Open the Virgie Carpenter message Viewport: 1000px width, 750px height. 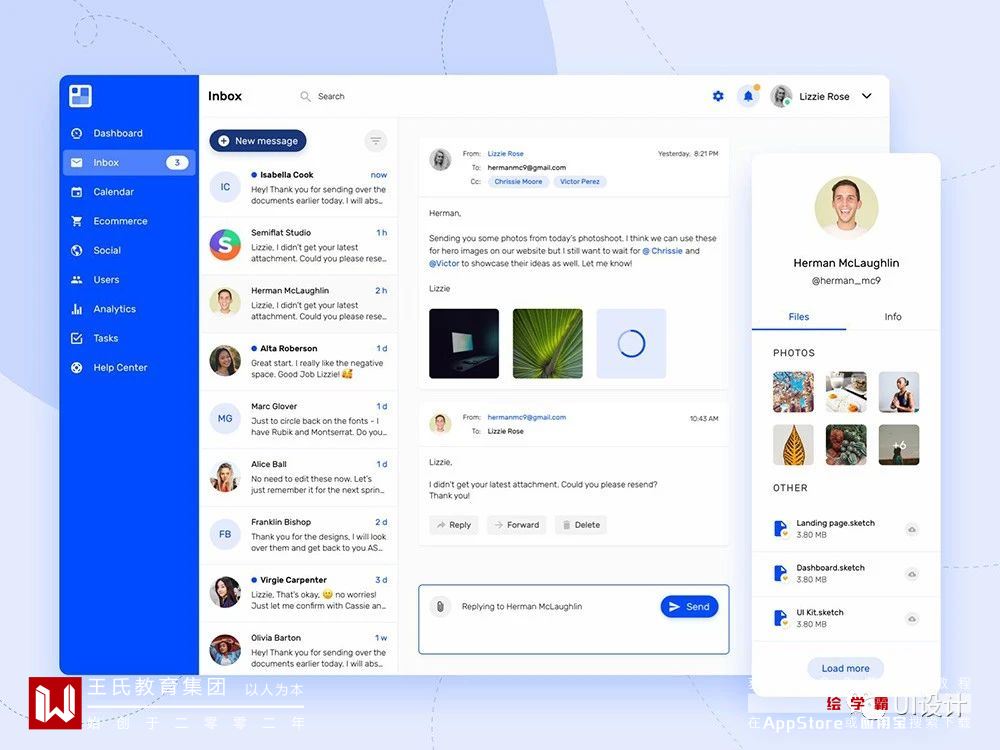(x=298, y=593)
